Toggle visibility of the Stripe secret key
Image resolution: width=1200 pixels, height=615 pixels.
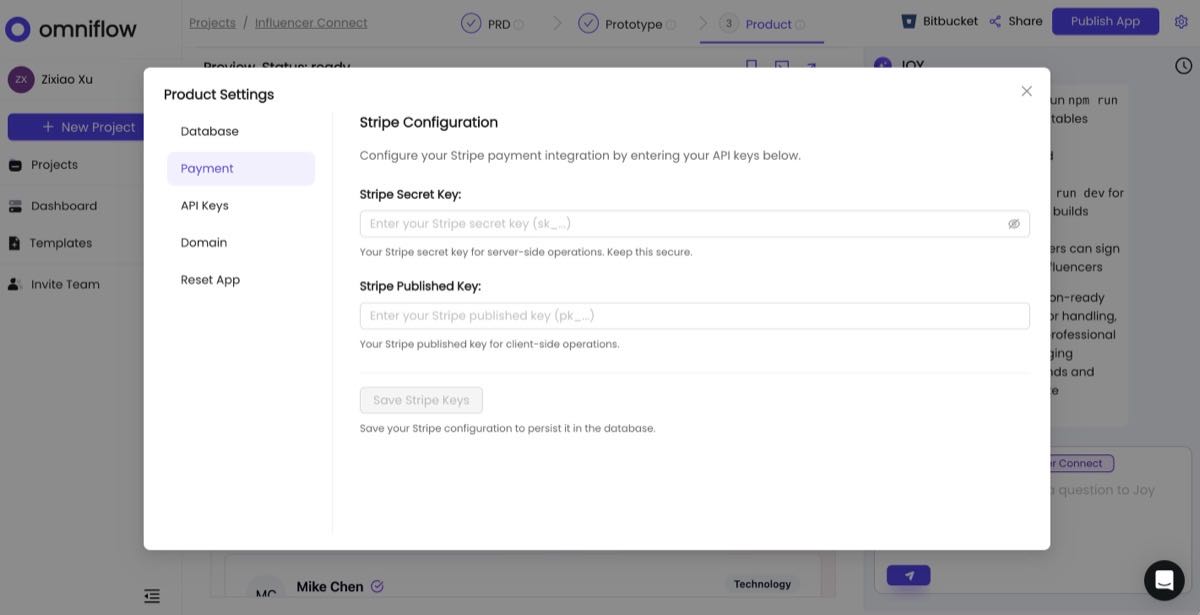(x=1014, y=223)
